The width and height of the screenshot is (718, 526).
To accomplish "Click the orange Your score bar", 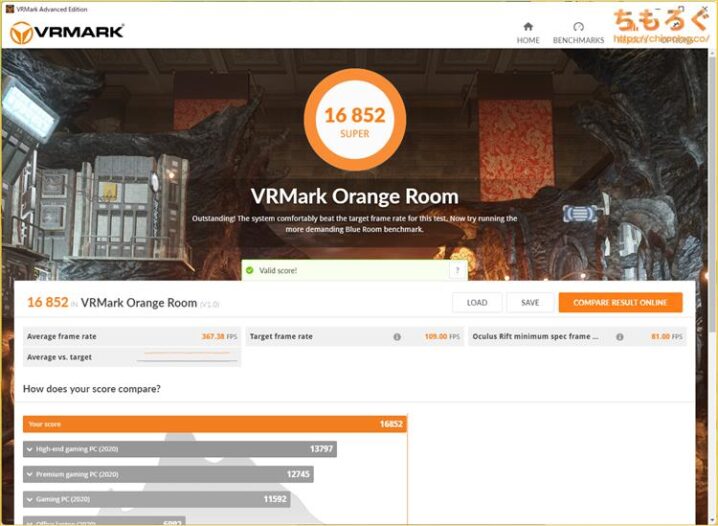I will pos(215,424).
